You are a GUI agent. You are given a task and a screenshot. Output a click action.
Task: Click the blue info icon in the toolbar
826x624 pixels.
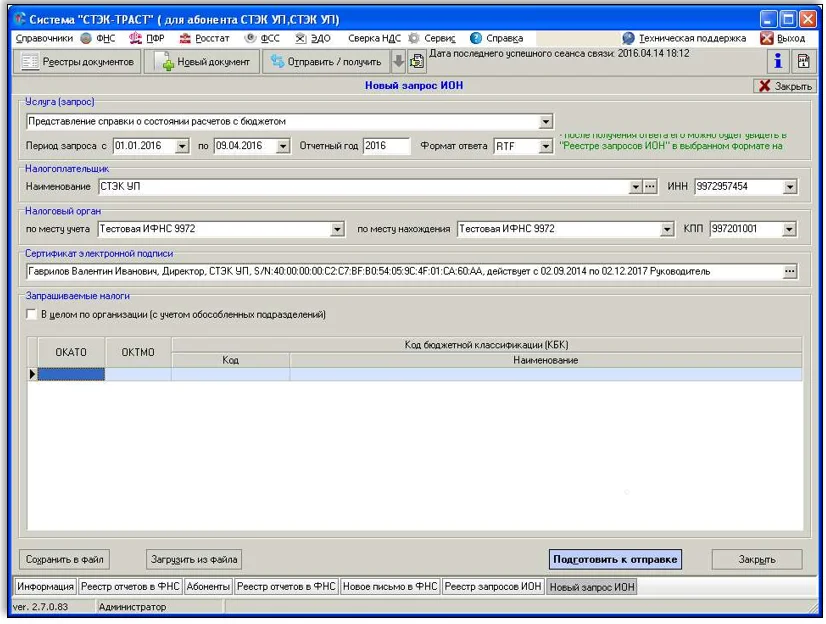(778, 62)
